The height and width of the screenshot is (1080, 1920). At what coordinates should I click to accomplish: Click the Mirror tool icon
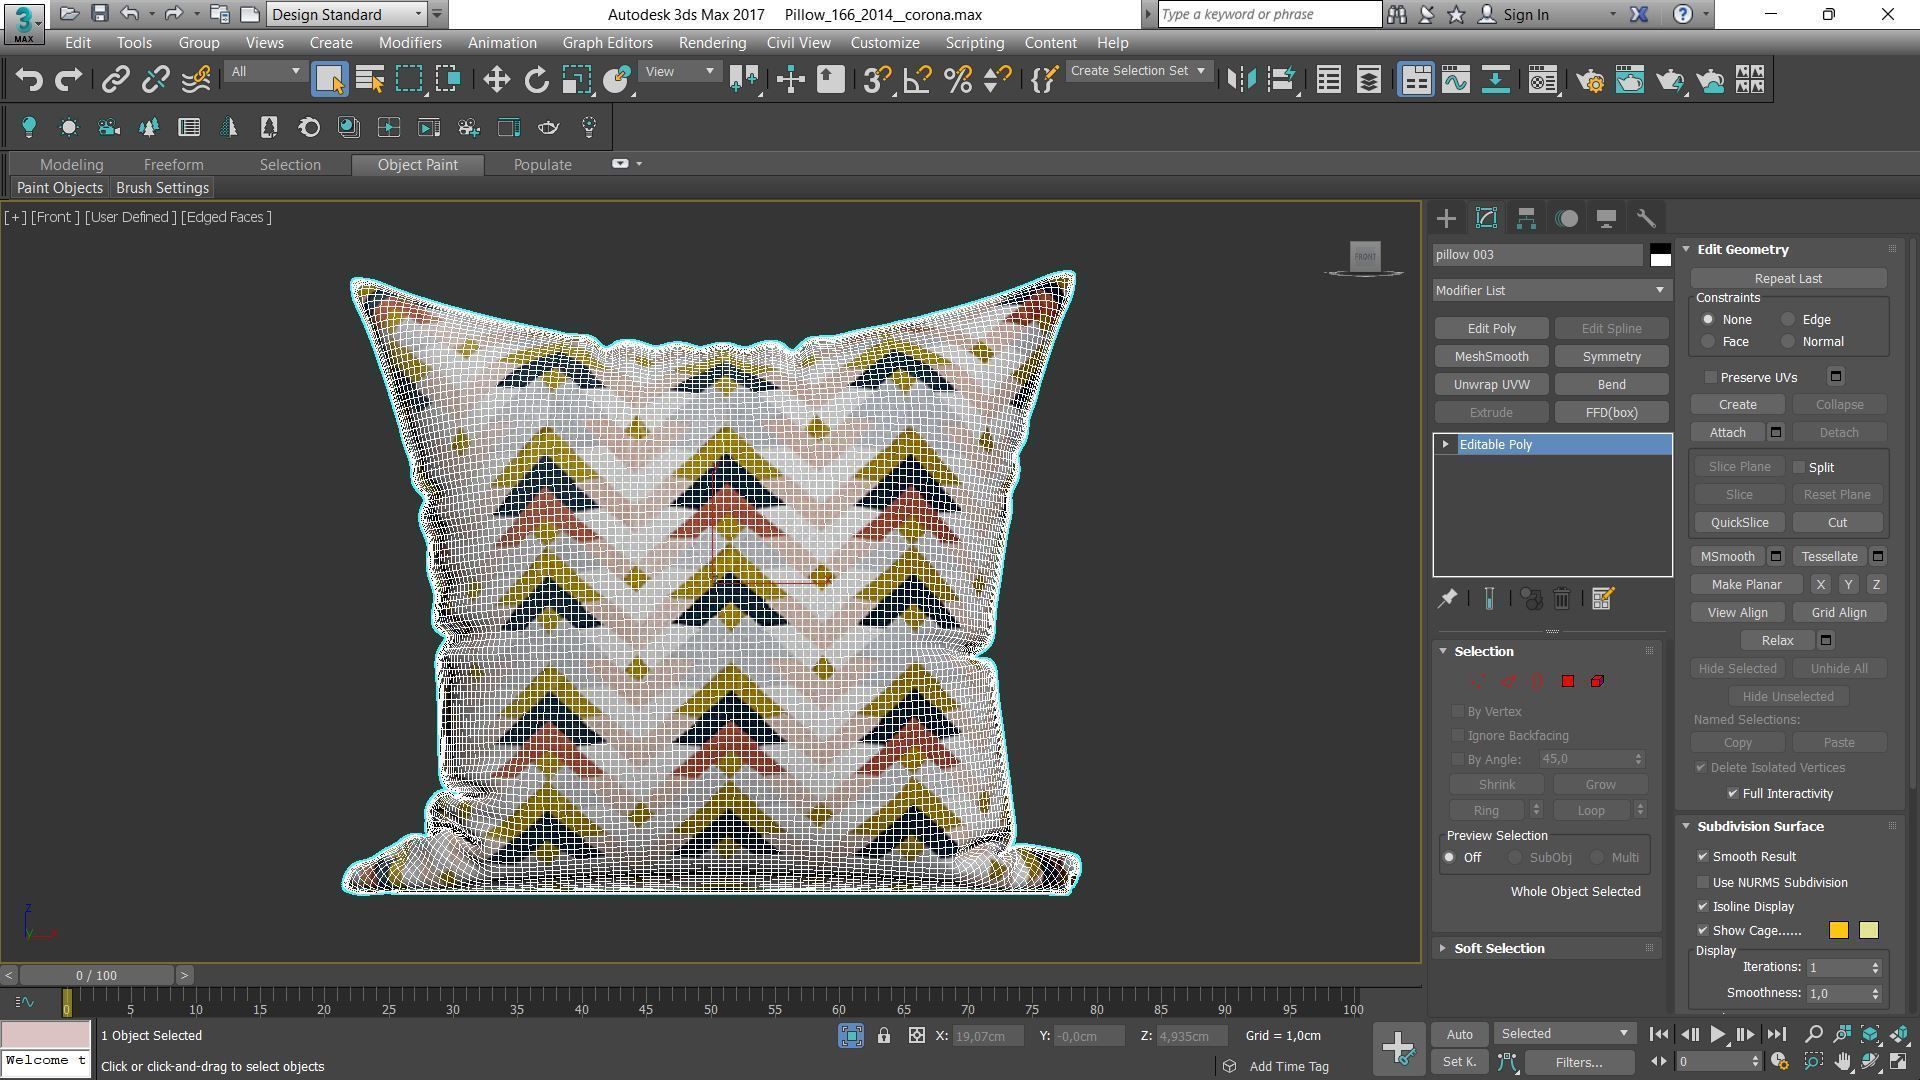[x=1241, y=80]
